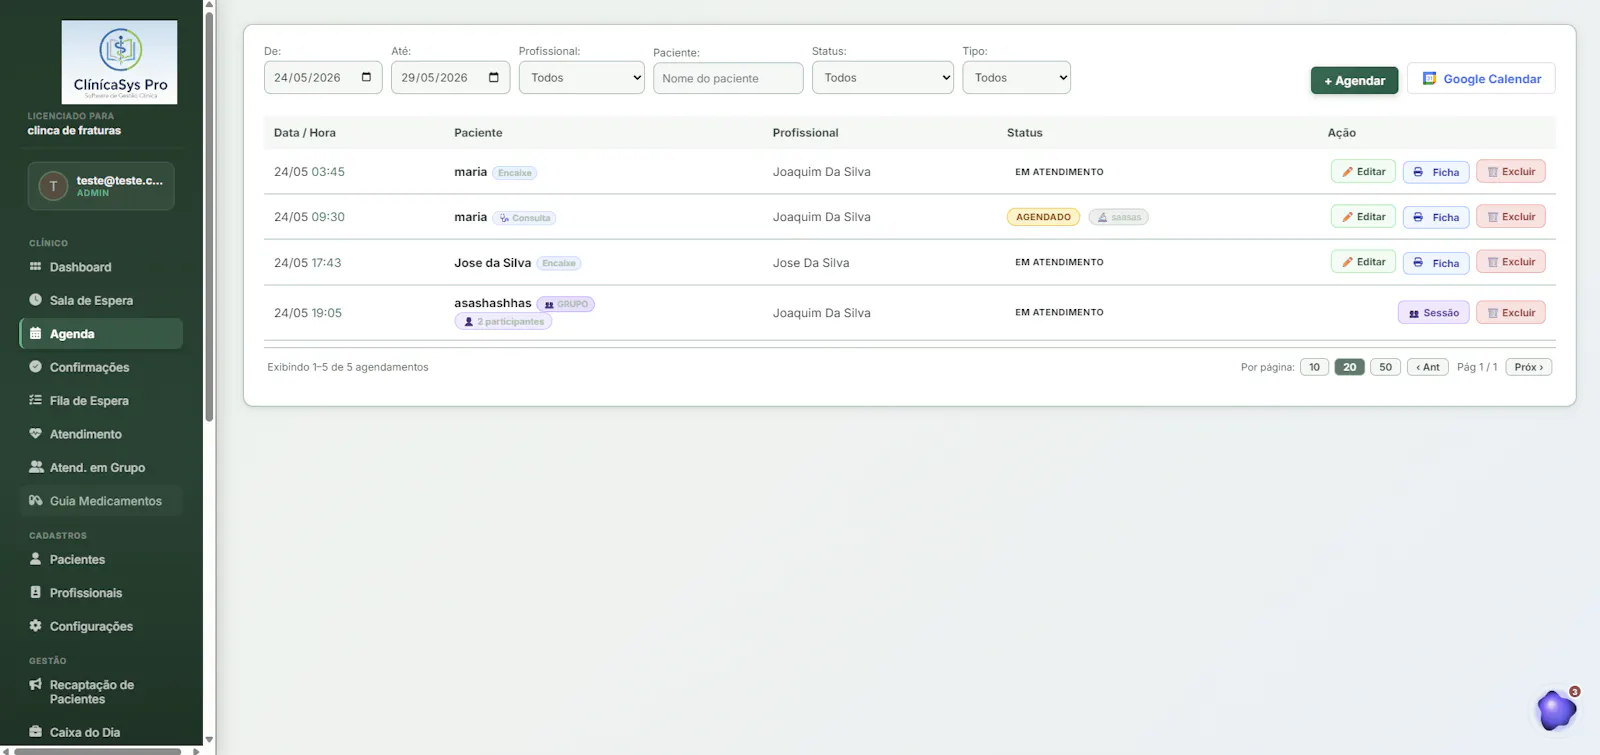Edit the 24/05 03:45 maria appointment

click(1363, 172)
